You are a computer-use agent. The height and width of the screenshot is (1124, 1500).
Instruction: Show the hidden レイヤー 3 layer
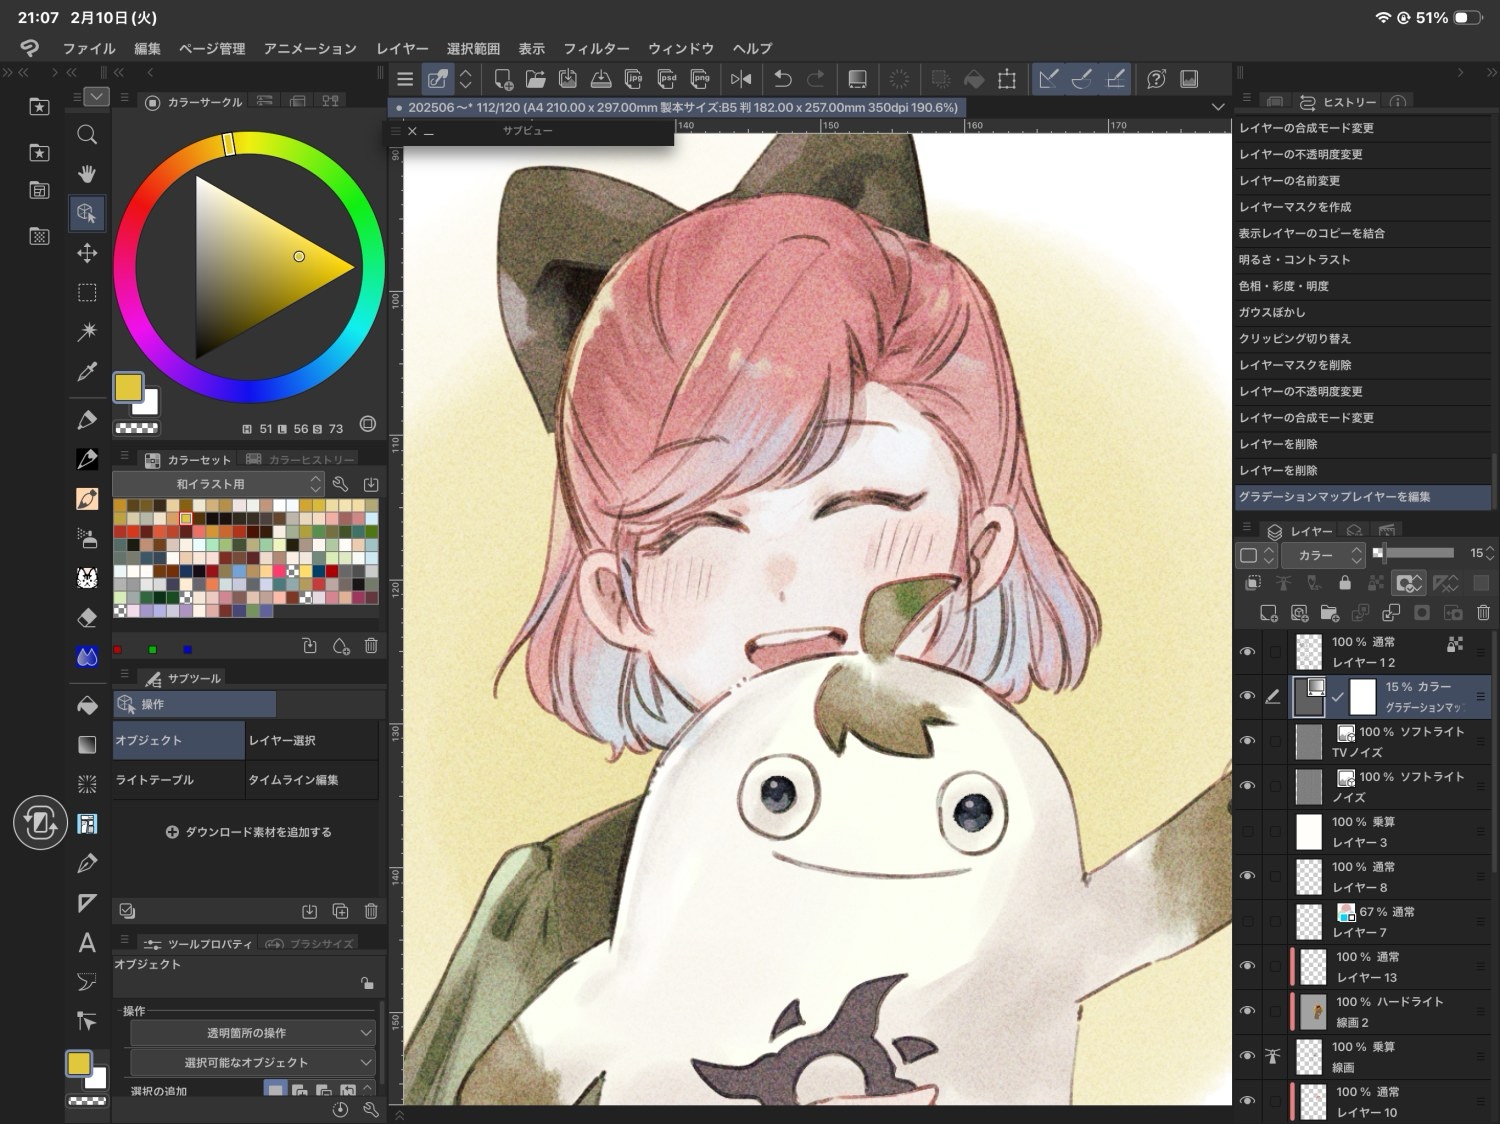click(x=1247, y=831)
